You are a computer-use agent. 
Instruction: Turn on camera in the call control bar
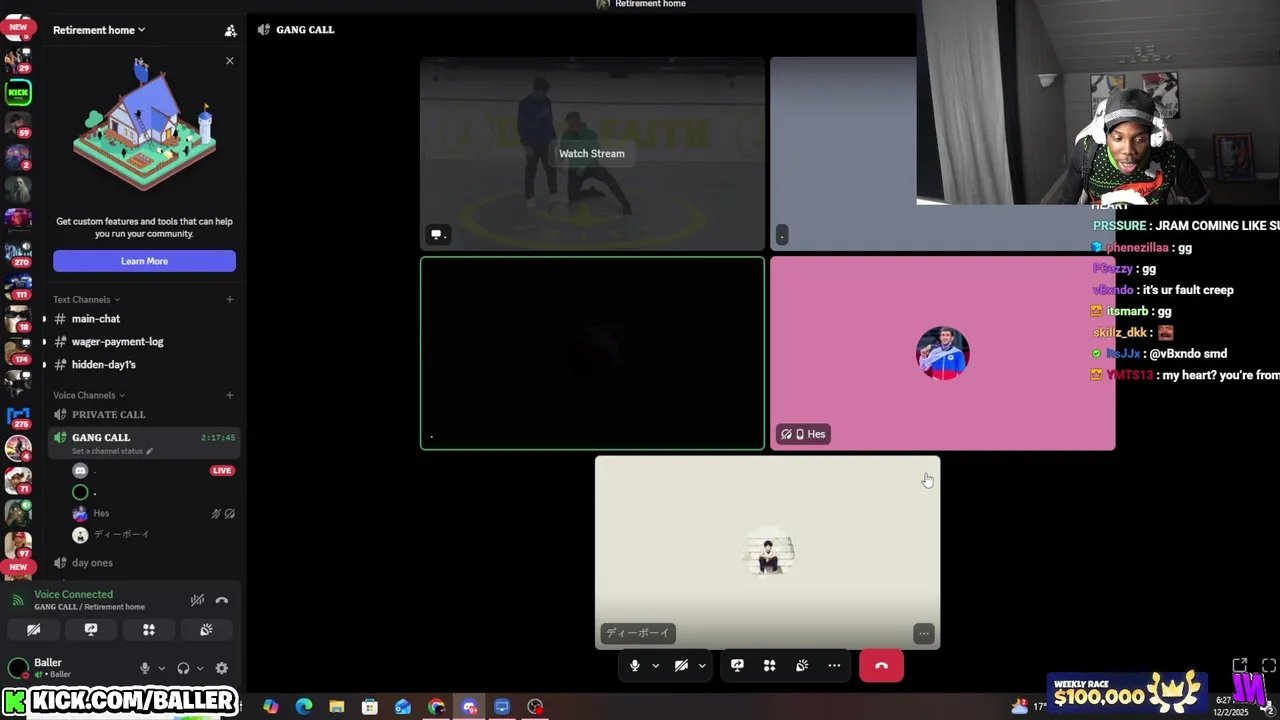tap(681, 666)
